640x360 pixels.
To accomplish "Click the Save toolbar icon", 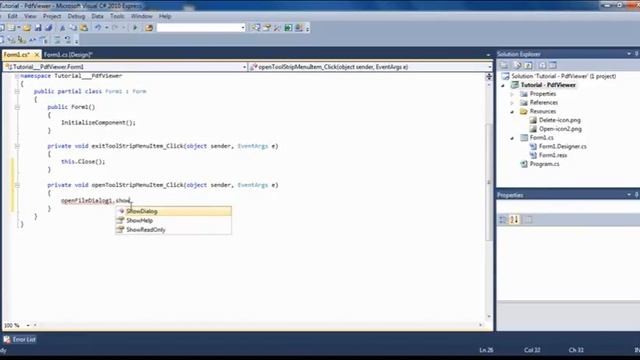I will pos(38,28).
